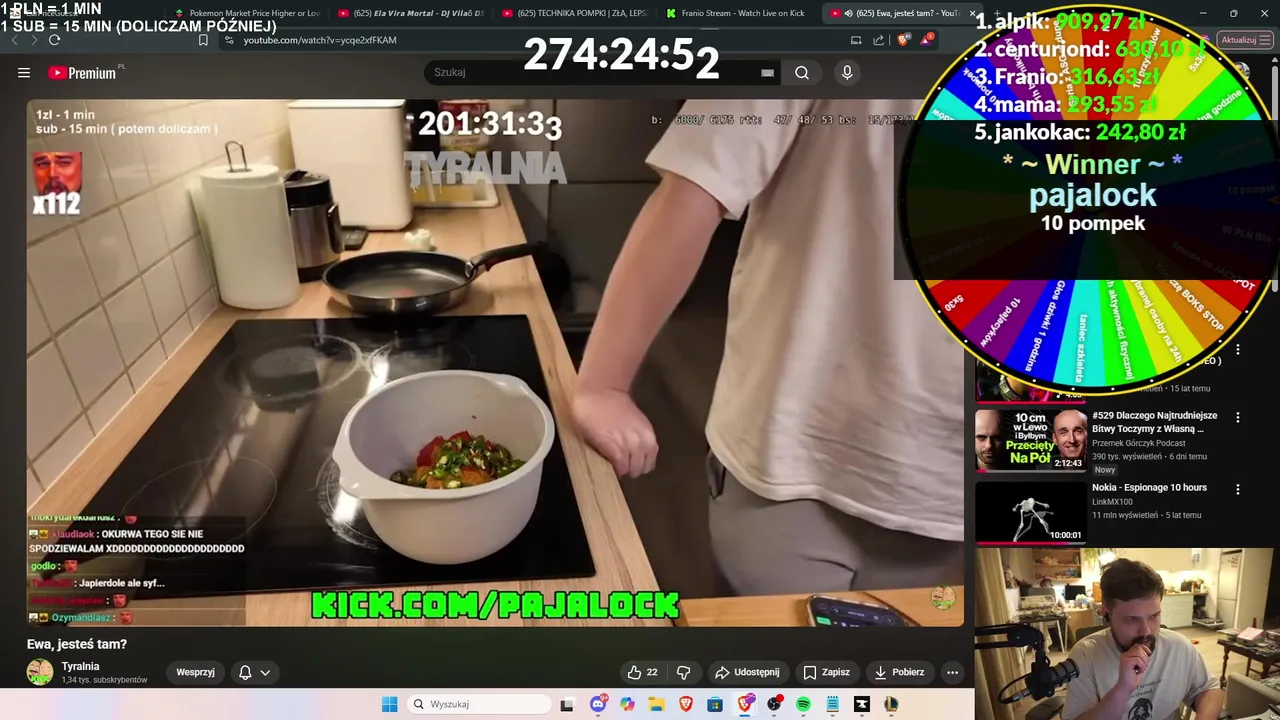Open Dlaczego Najtrudniejsze Bitwy video title

click(1155, 422)
